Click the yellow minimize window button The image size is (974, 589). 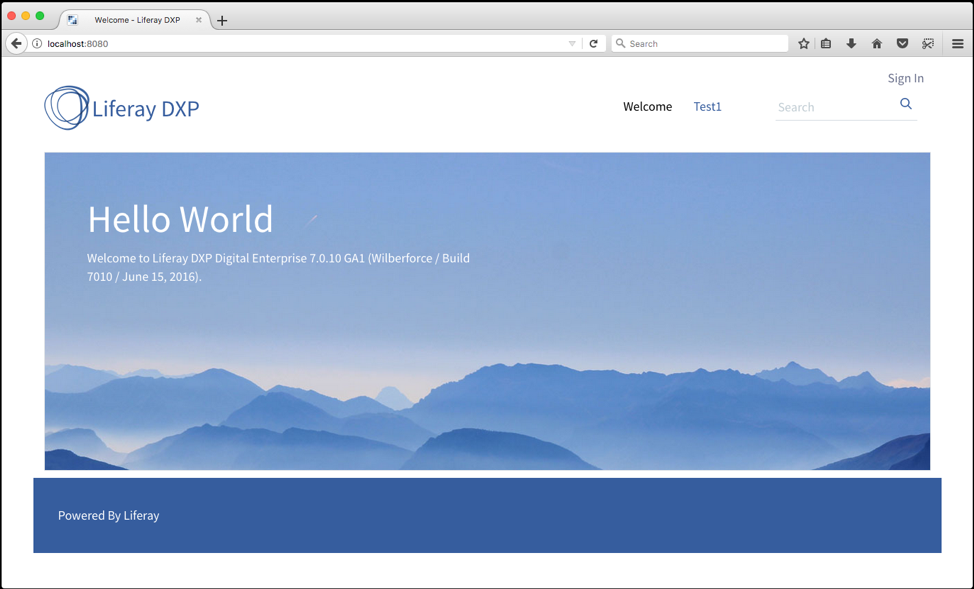point(25,16)
